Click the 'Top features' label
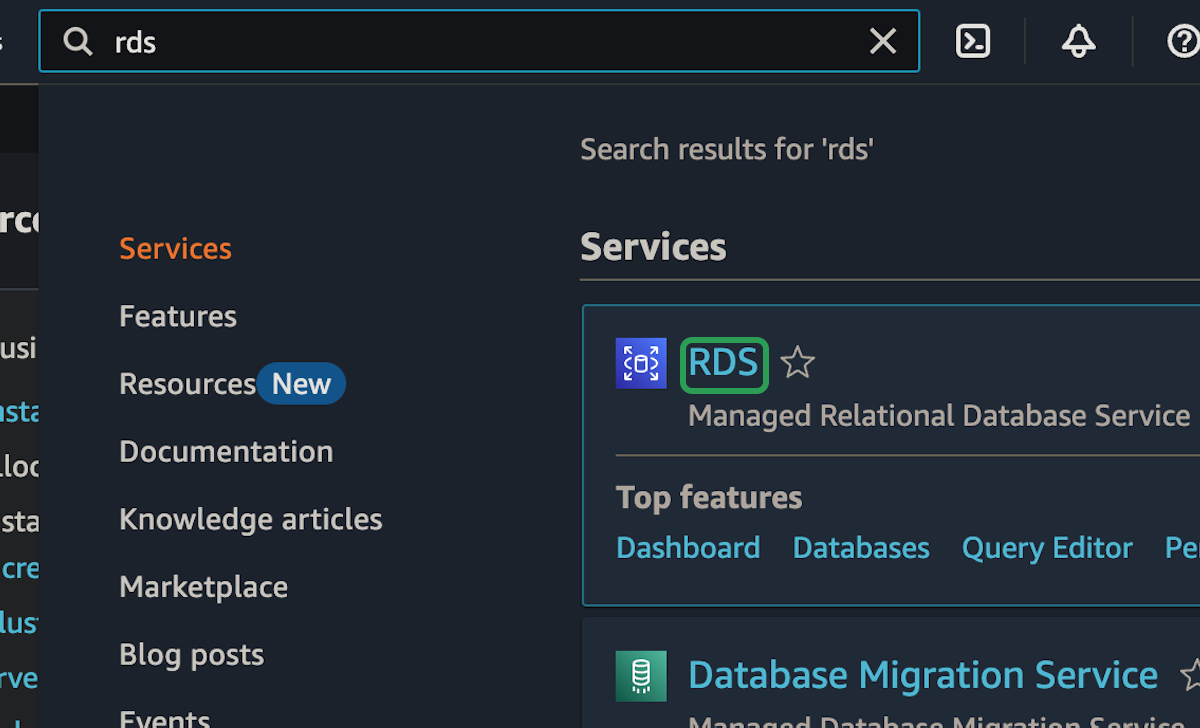Screen dimensions: 1200x728 click(x=709, y=498)
